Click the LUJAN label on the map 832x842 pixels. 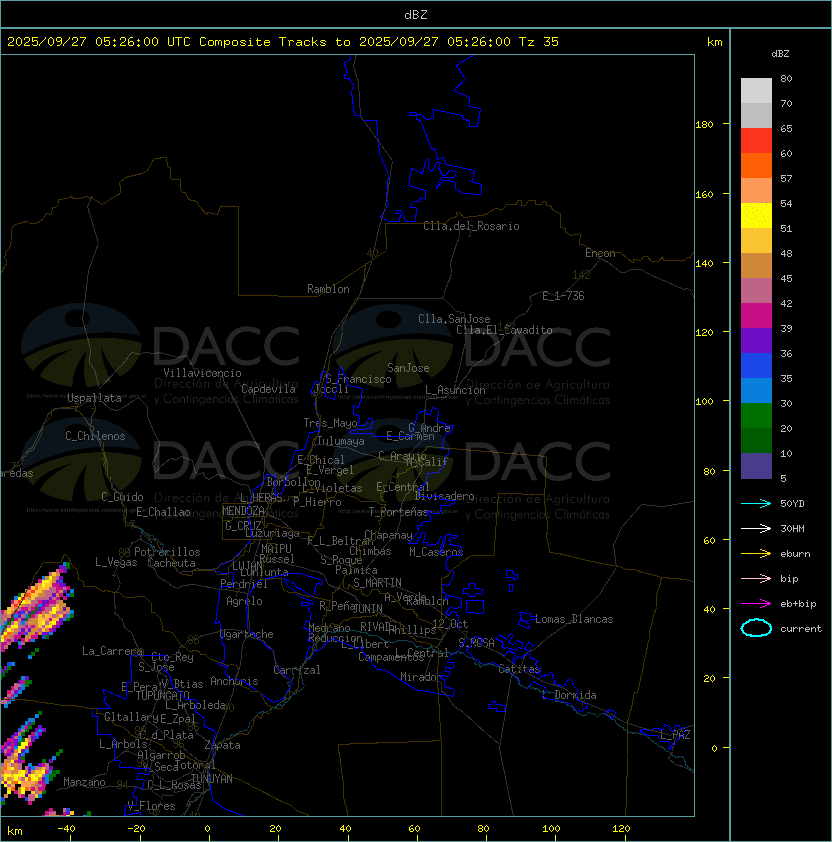247,566
